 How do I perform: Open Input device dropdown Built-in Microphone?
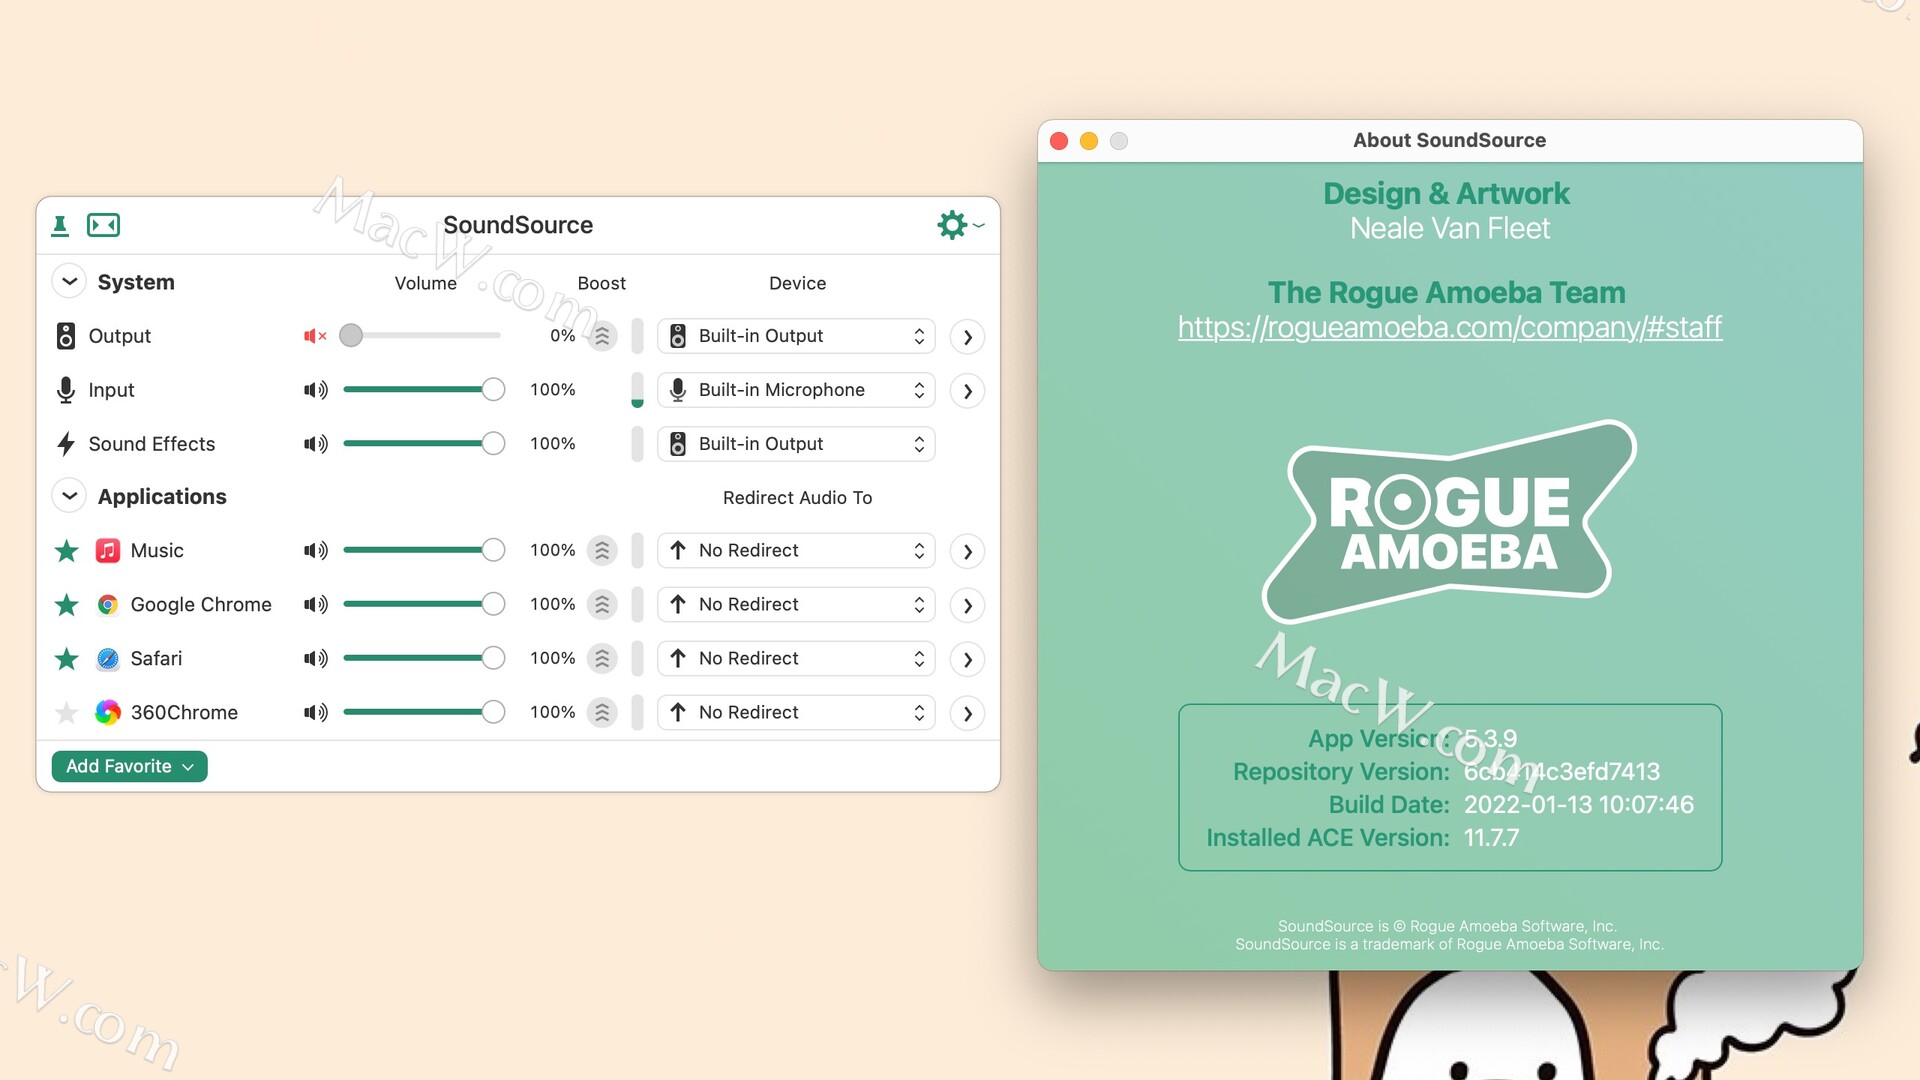click(796, 390)
